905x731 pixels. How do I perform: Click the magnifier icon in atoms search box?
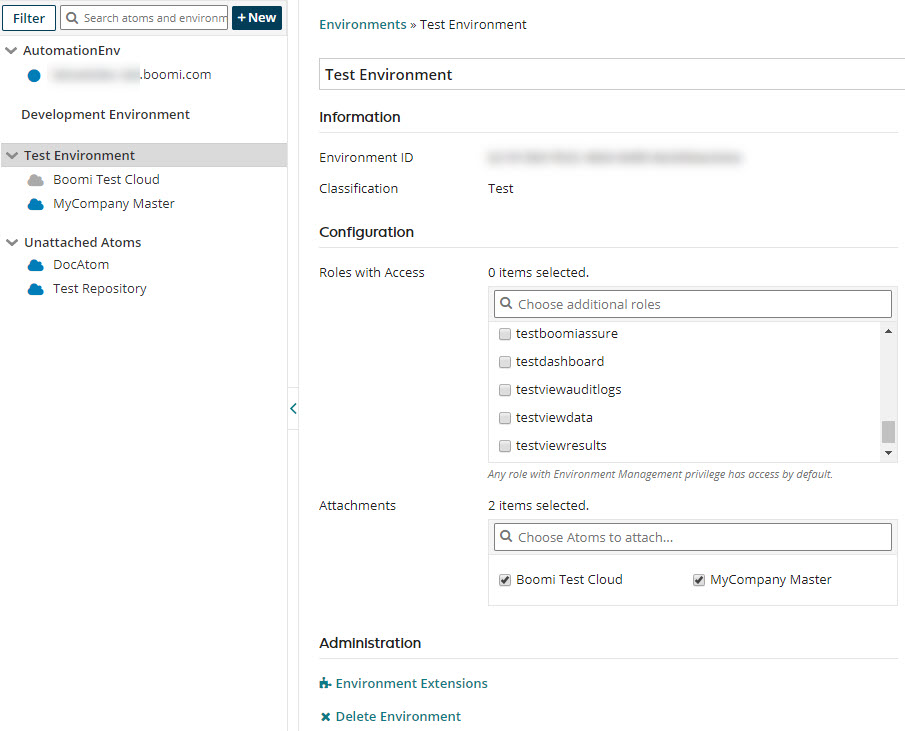[x=72, y=18]
